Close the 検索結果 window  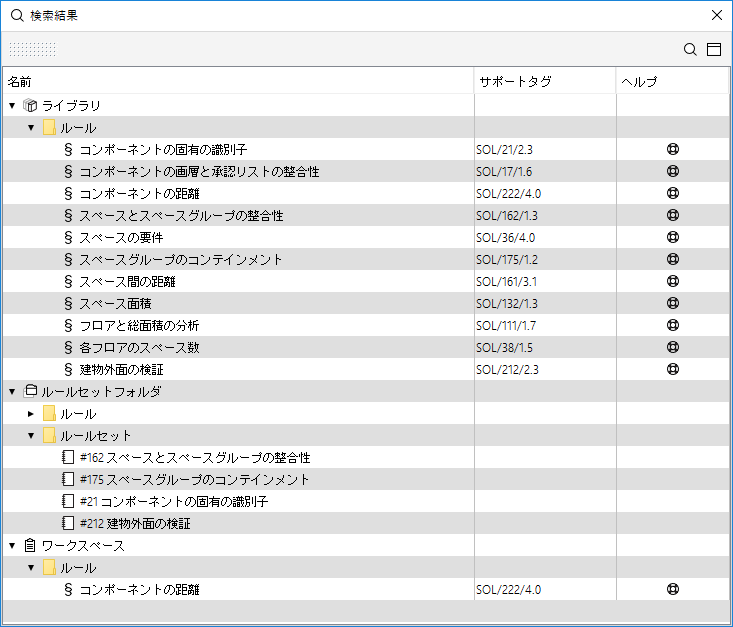717,15
